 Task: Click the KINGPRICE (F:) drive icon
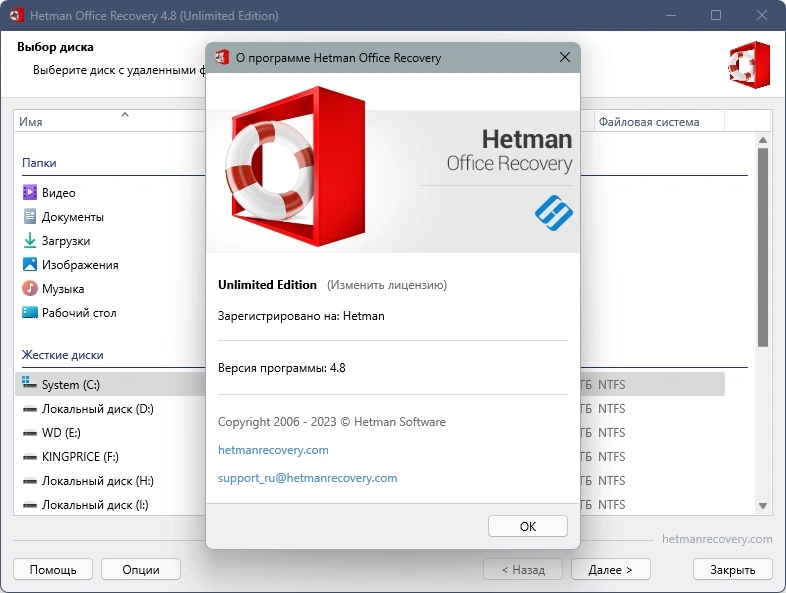click(x=30, y=457)
